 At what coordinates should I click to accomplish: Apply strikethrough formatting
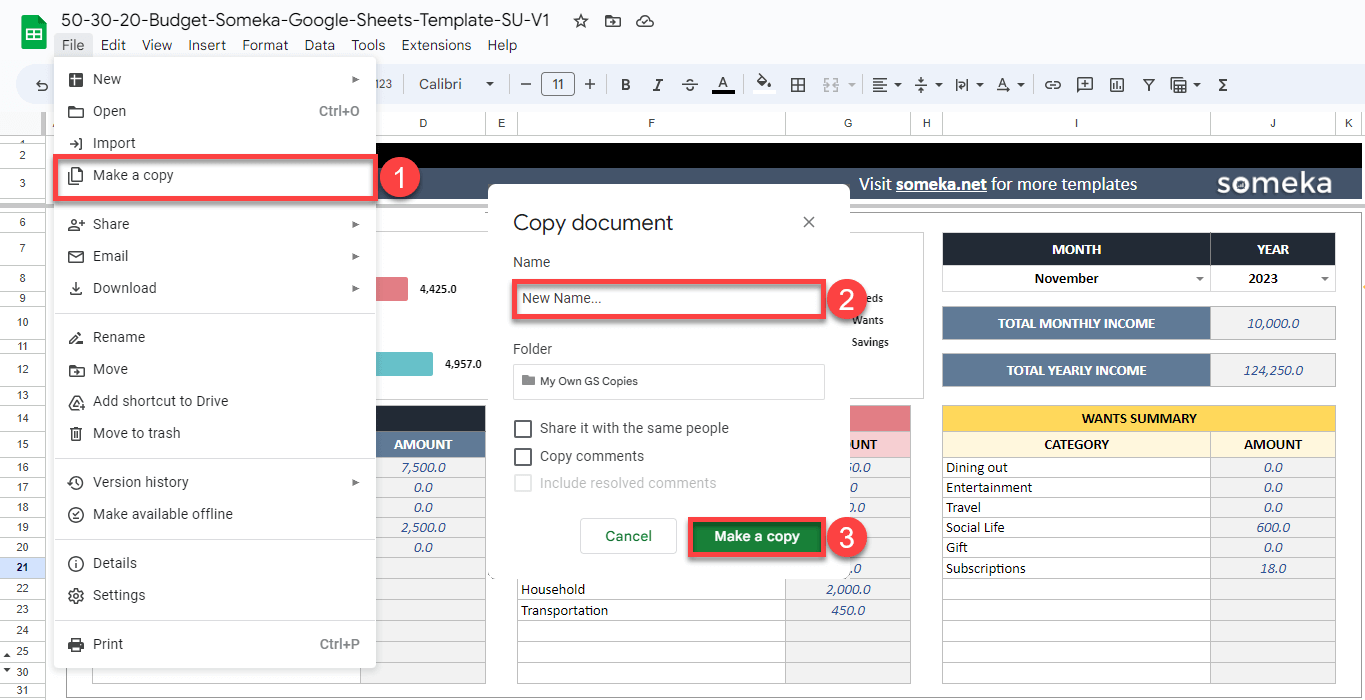tap(690, 85)
